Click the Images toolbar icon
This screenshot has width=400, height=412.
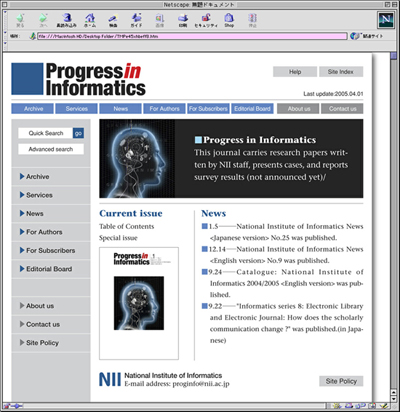[x=160, y=20]
